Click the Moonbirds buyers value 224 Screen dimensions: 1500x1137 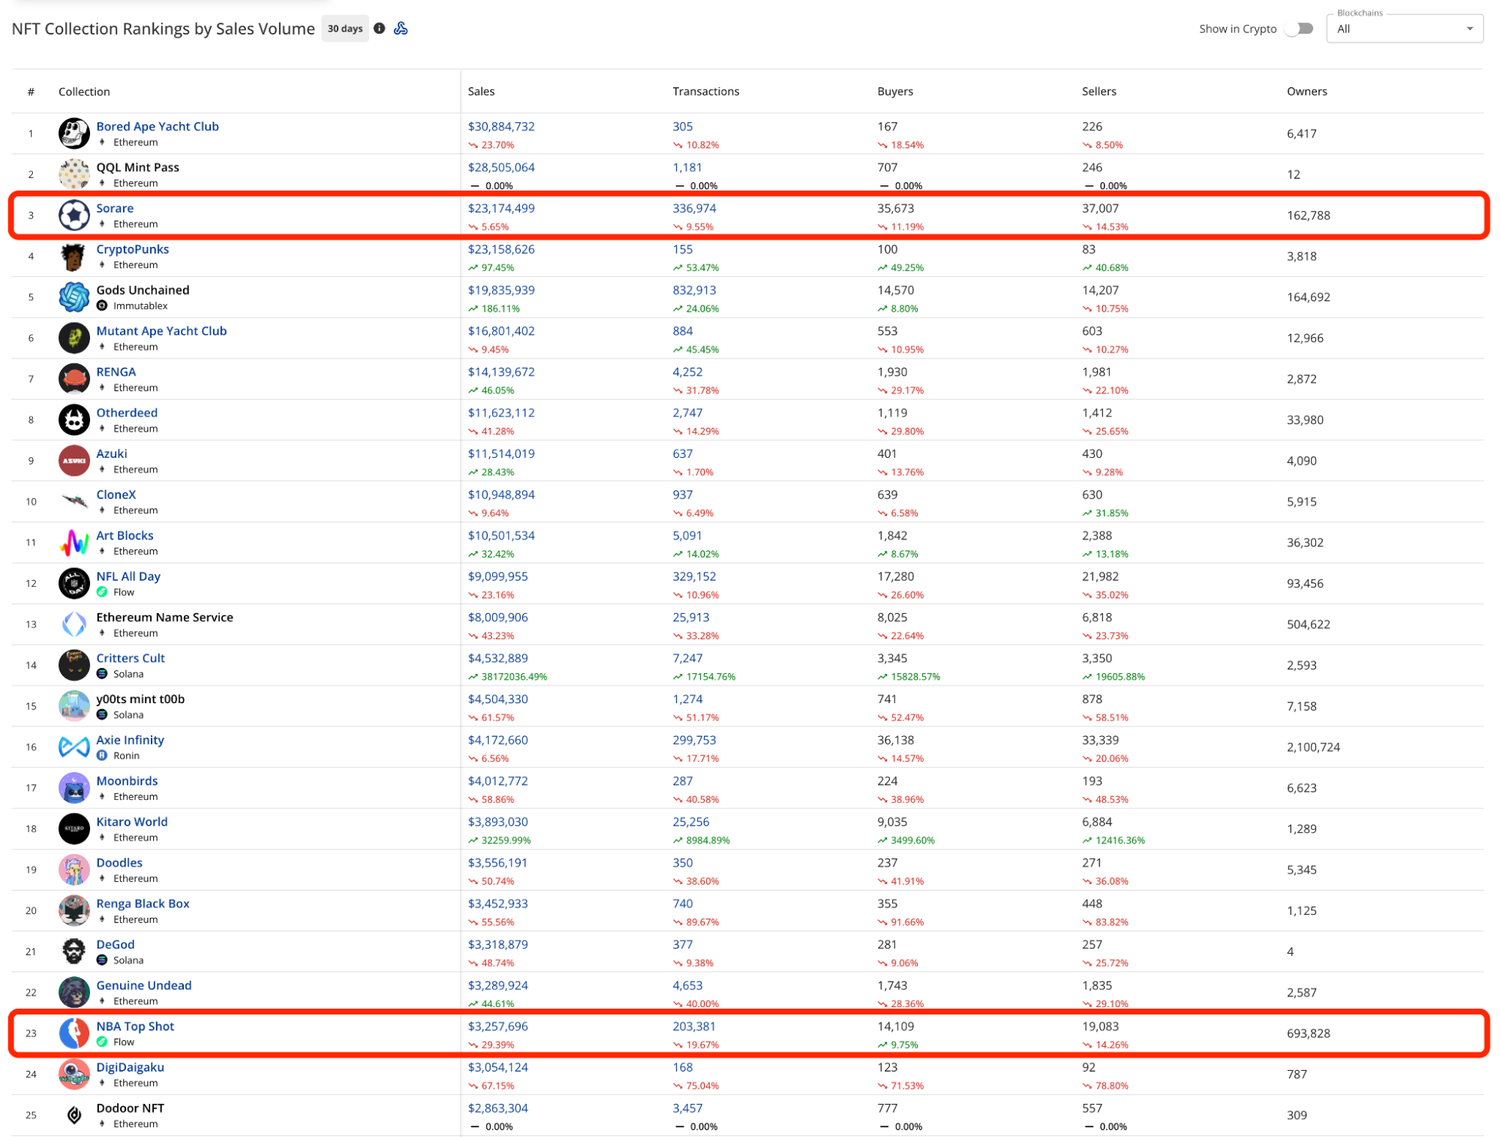(x=887, y=781)
